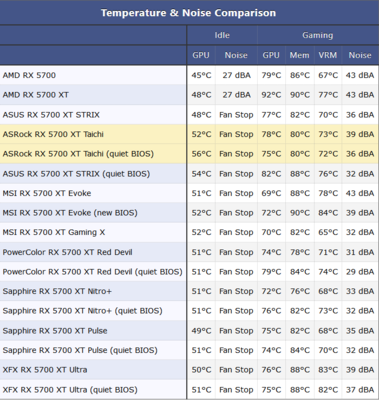
Task: Click 'Fan Stop' in the ASUS RX 5700 XT STRIX row
Action: click(x=236, y=115)
